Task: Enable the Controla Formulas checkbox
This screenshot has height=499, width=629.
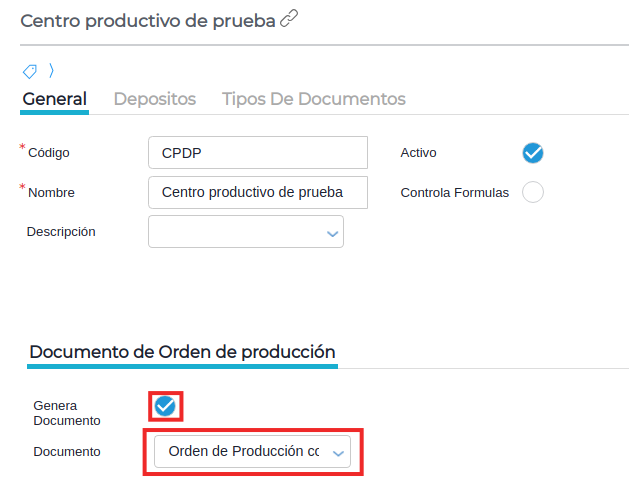Action: [x=533, y=192]
